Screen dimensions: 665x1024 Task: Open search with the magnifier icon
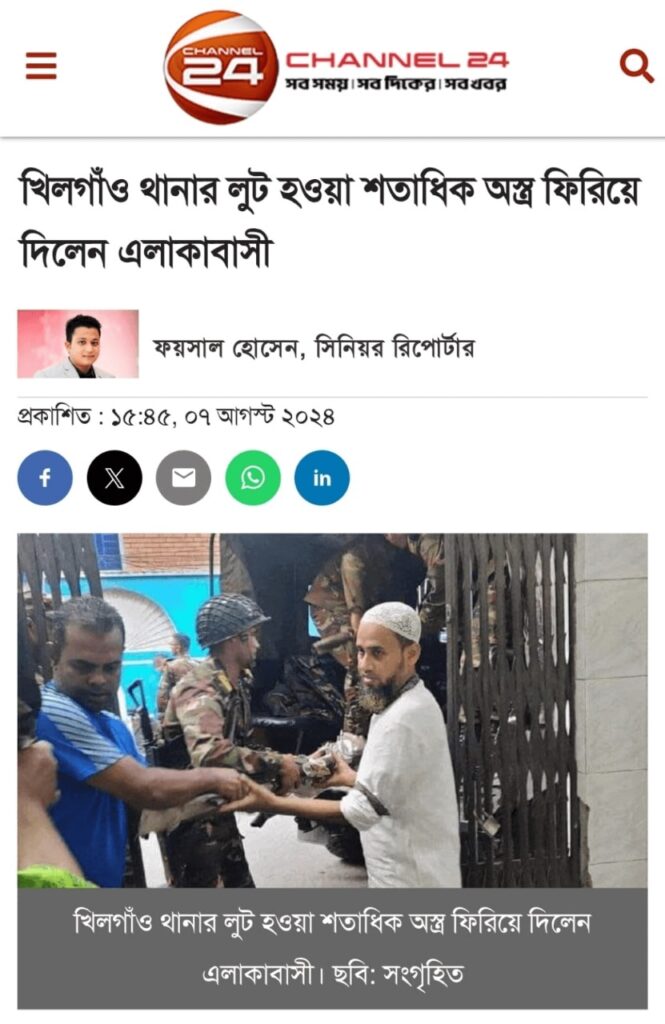(636, 66)
